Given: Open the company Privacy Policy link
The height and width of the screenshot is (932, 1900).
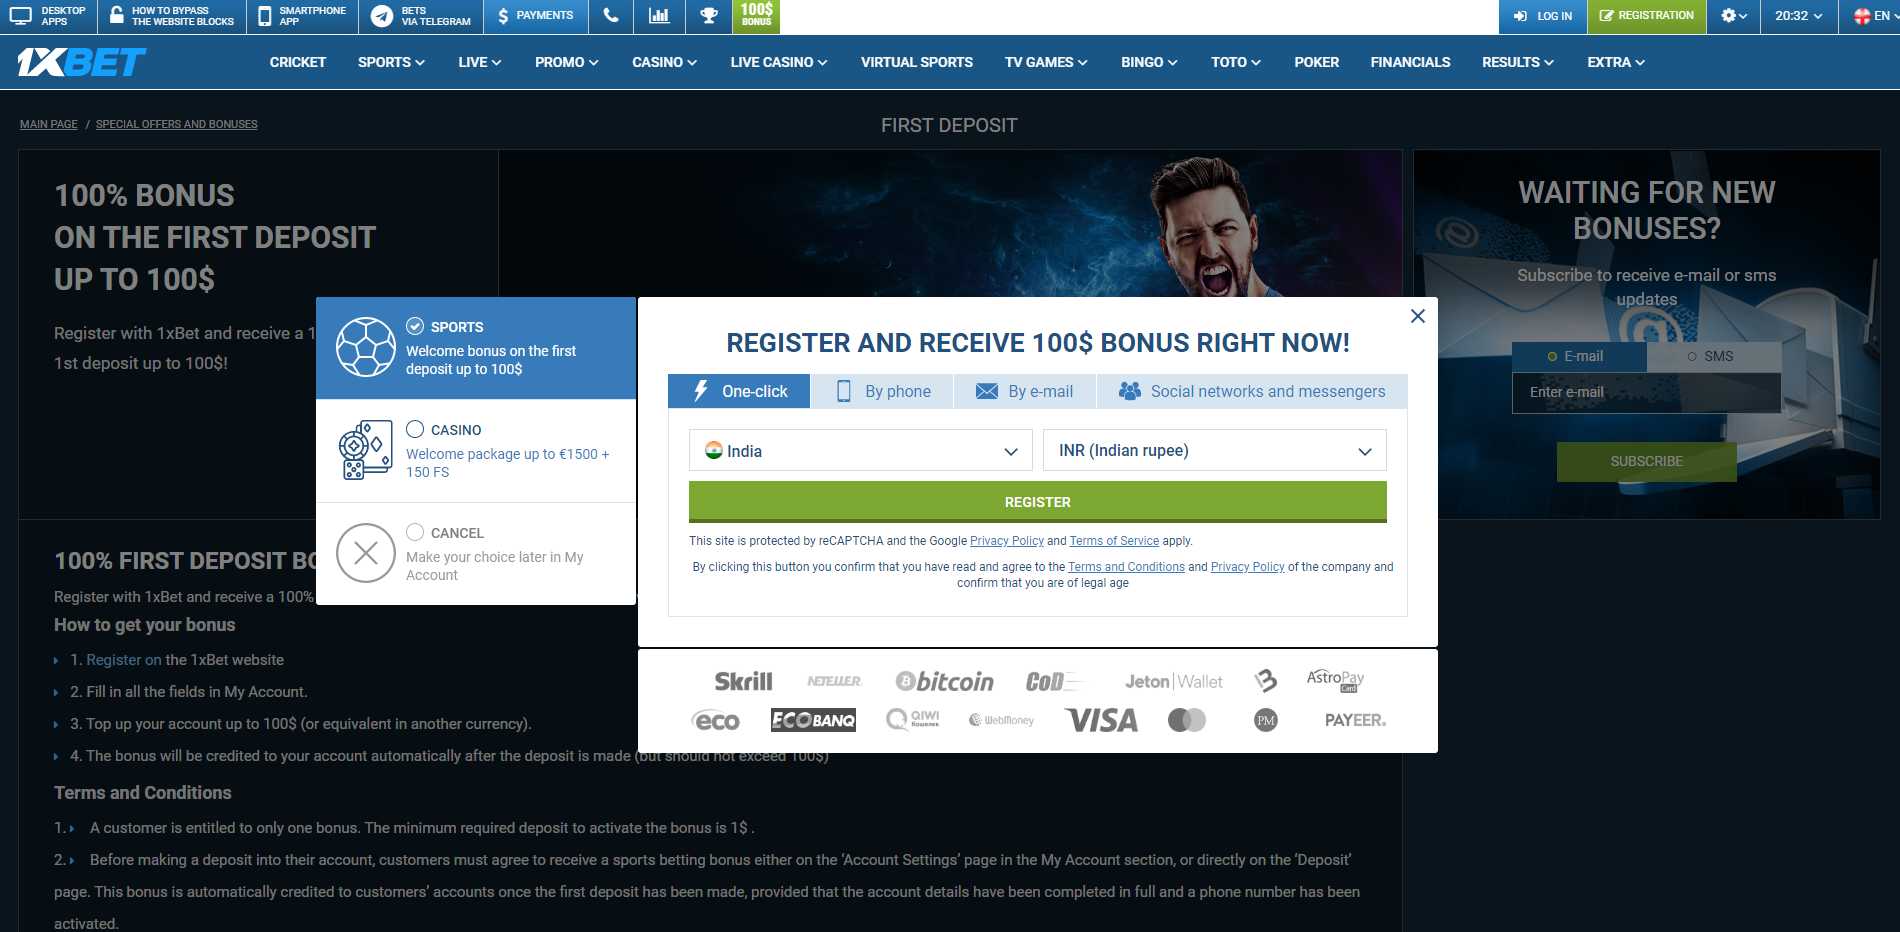Looking at the screenshot, I should pos(1248,567).
